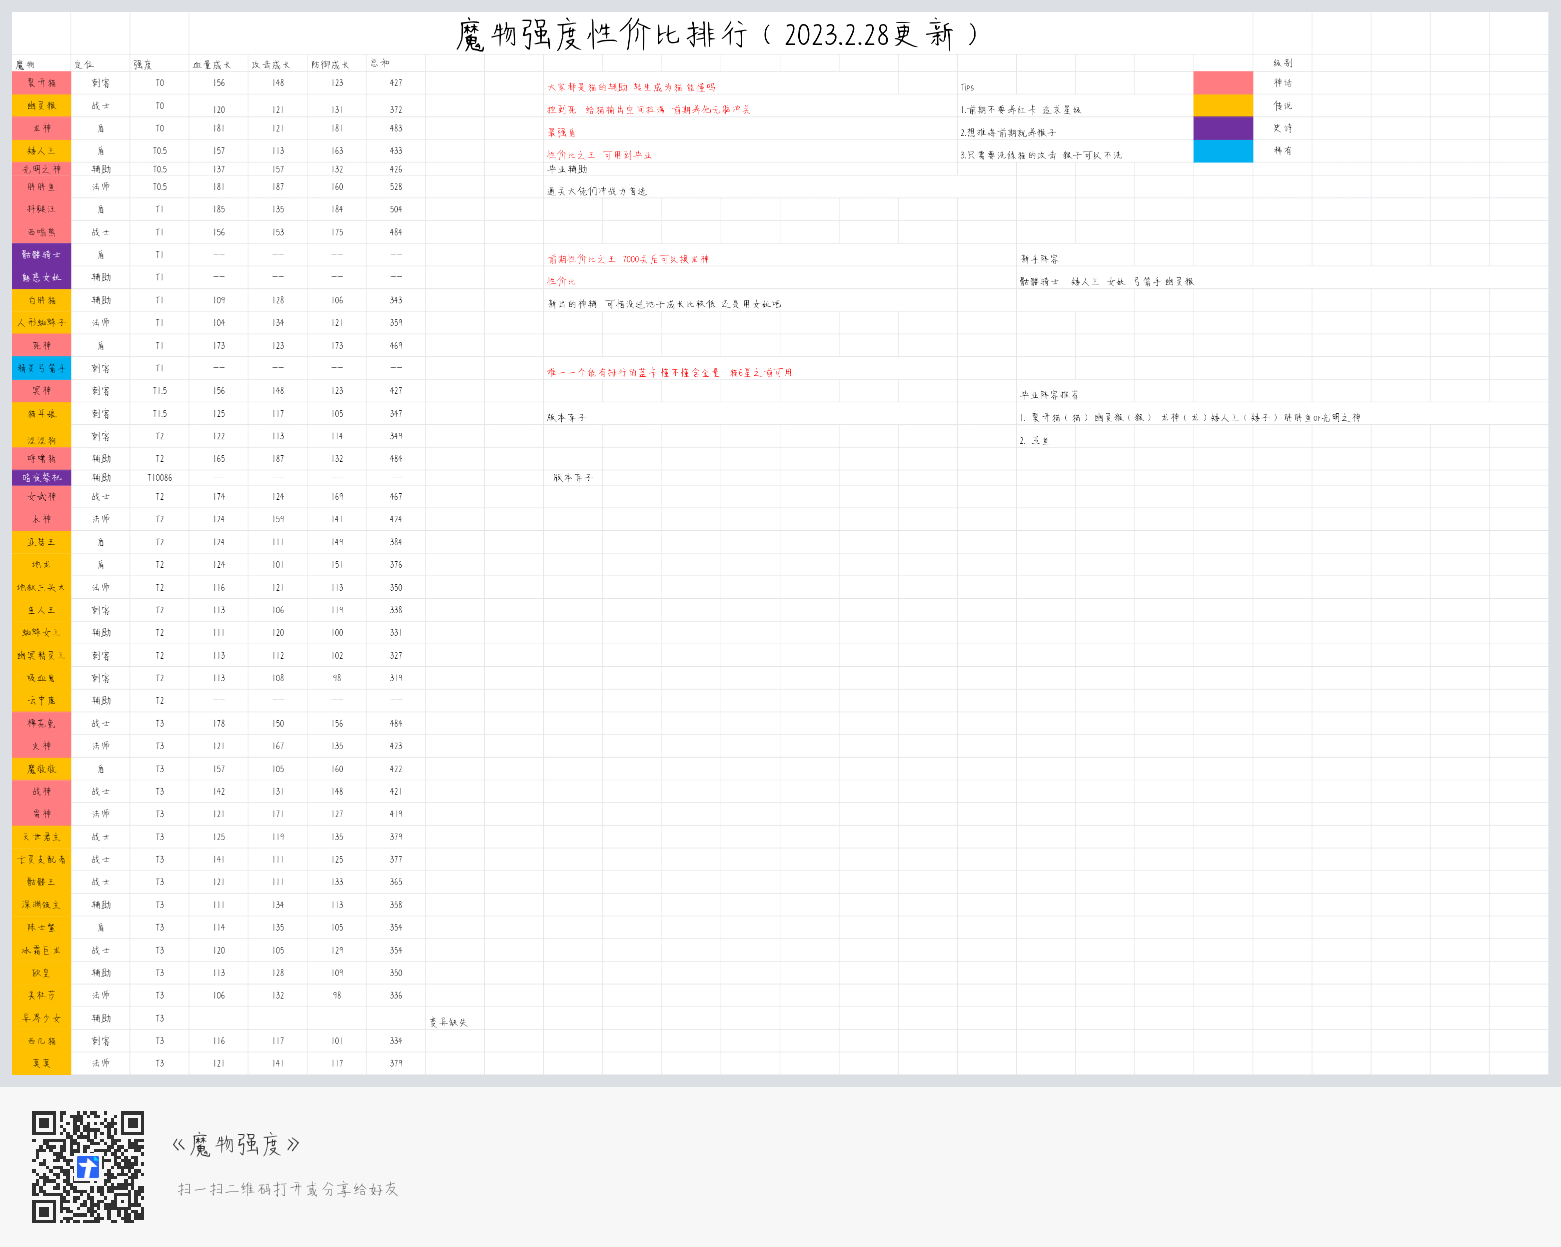
Task: Click the QR code in the footer
Action: (x=88, y=1166)
